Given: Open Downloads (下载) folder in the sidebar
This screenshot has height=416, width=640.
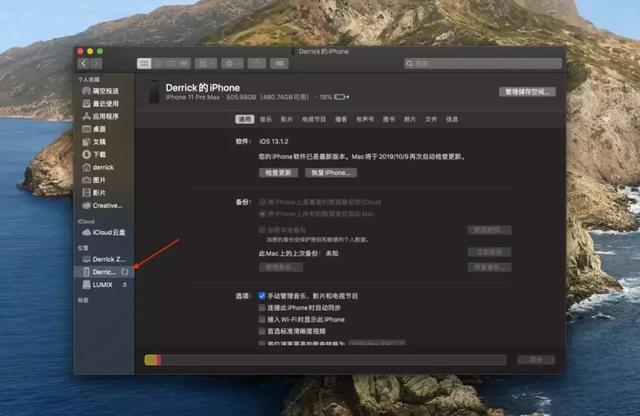Looking at the screenshot, I should [100, 155].
